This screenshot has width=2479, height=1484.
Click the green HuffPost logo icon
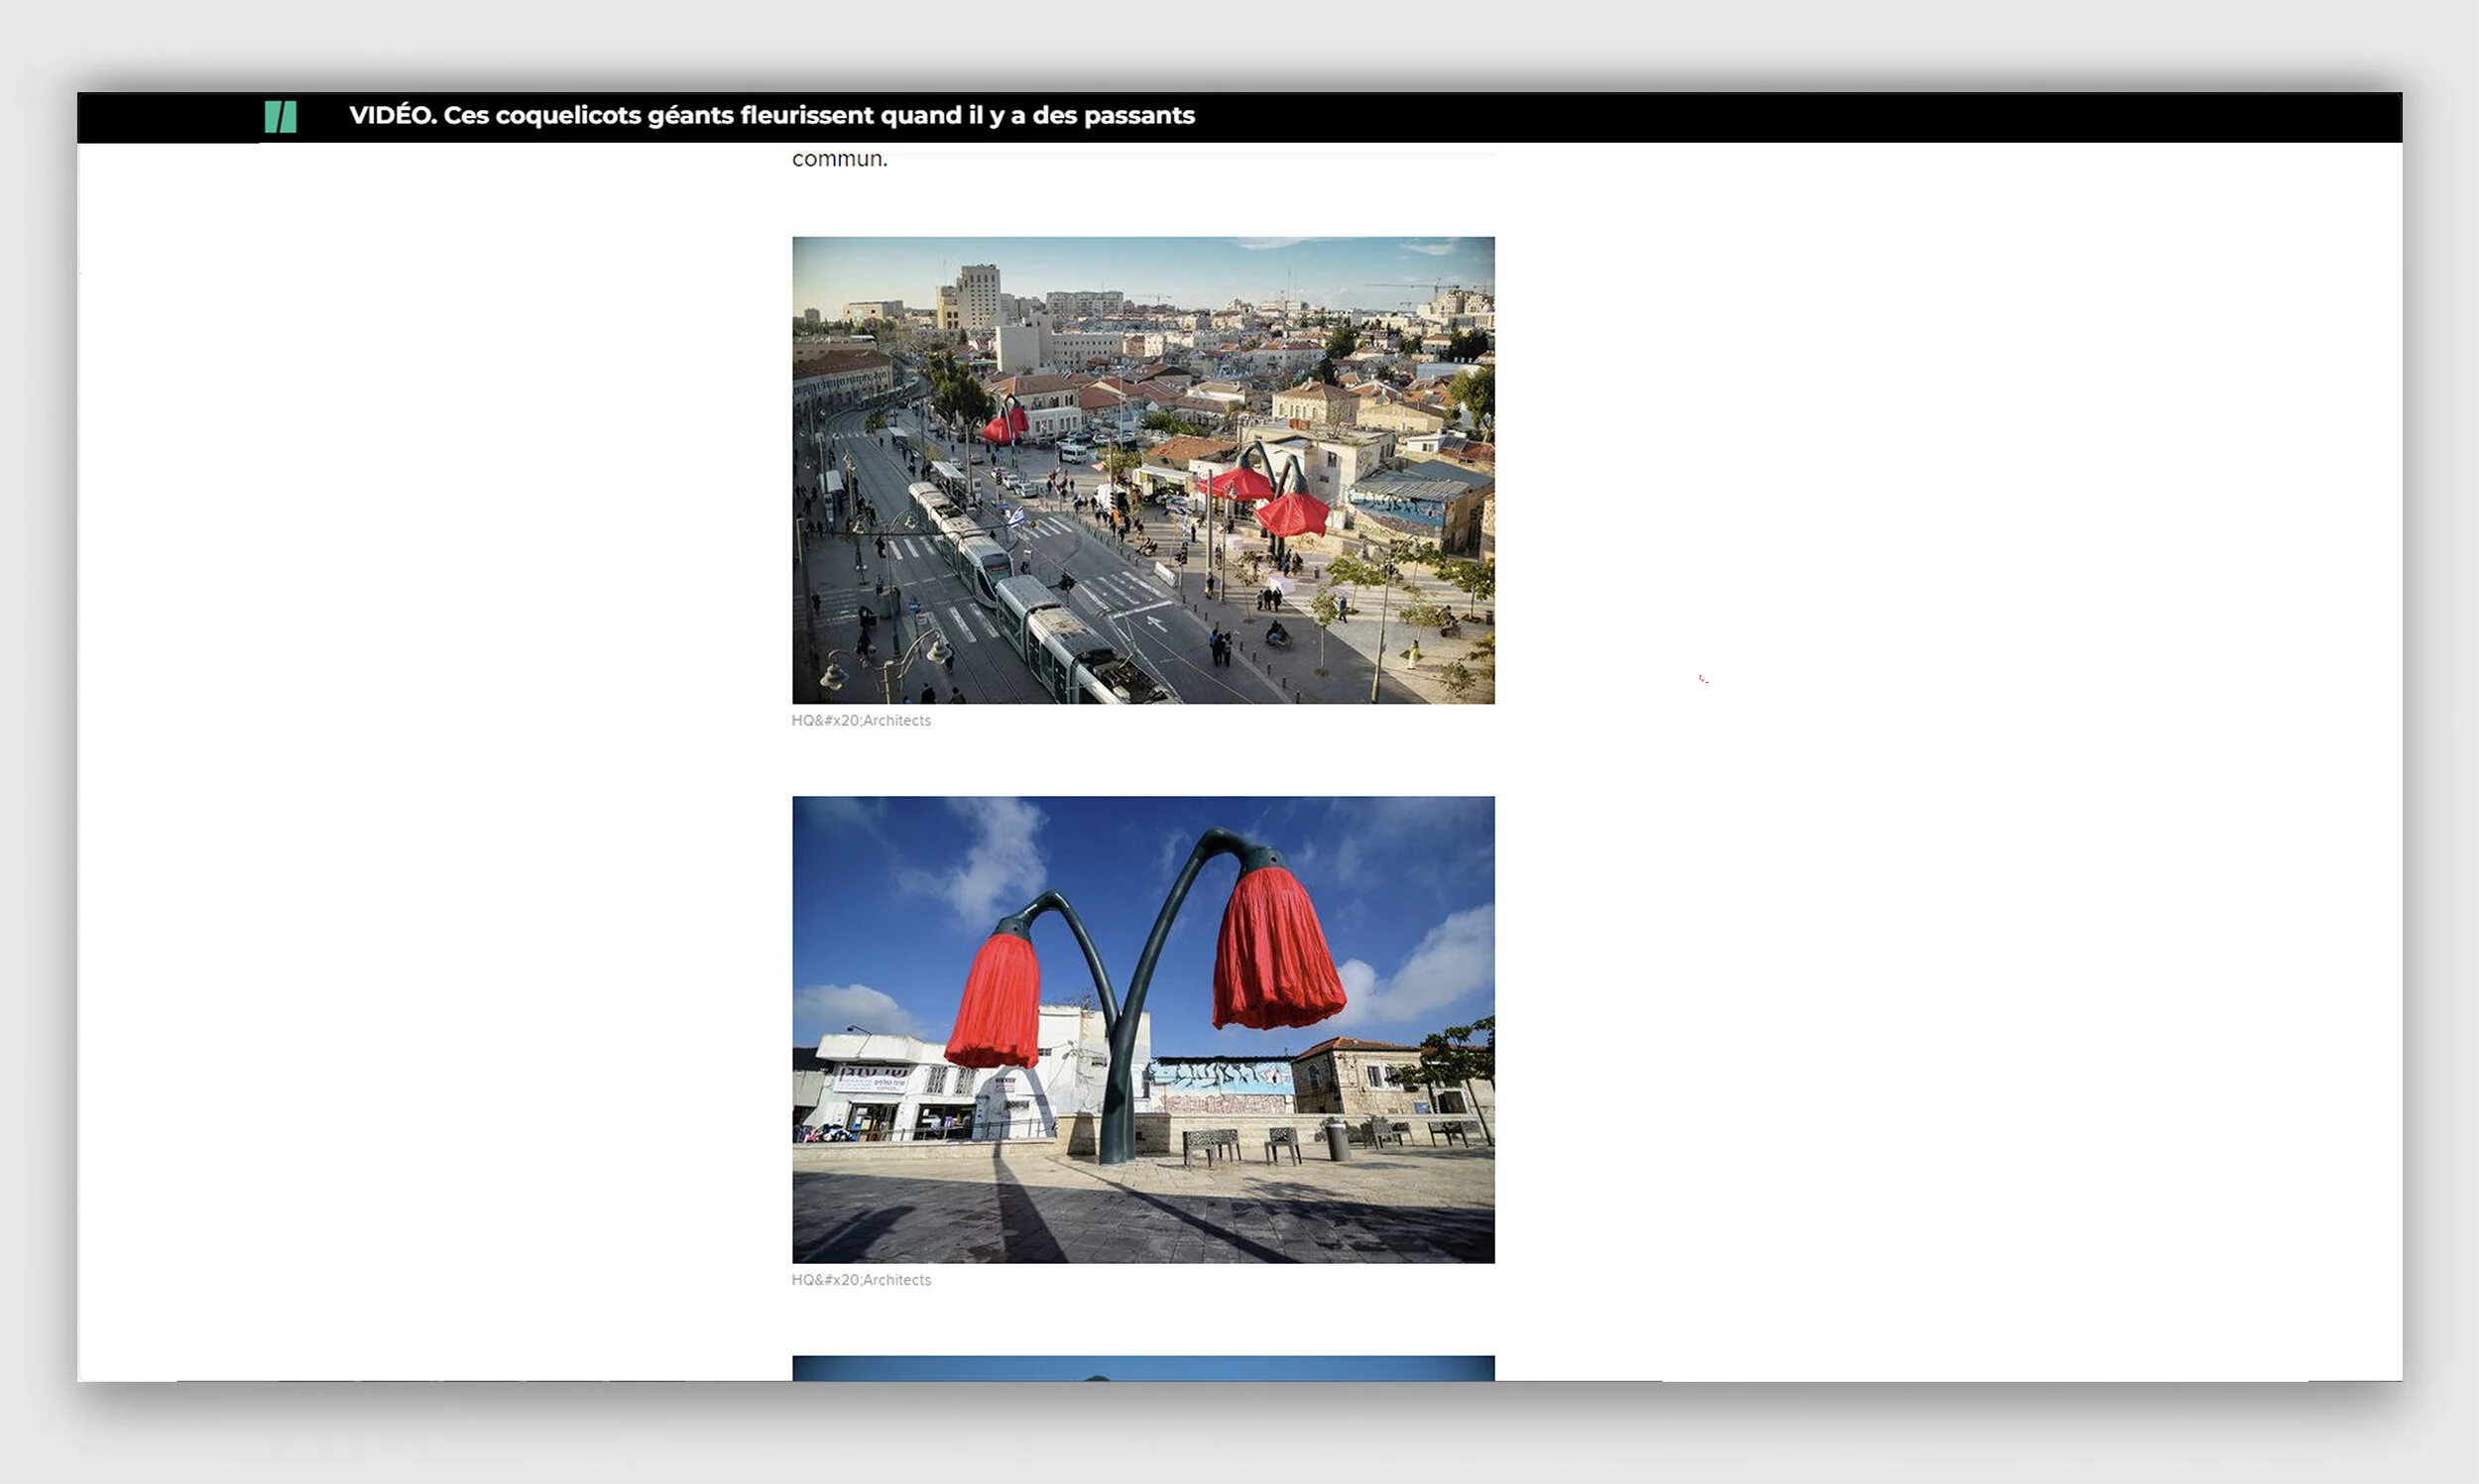click(x=280, y=117)
